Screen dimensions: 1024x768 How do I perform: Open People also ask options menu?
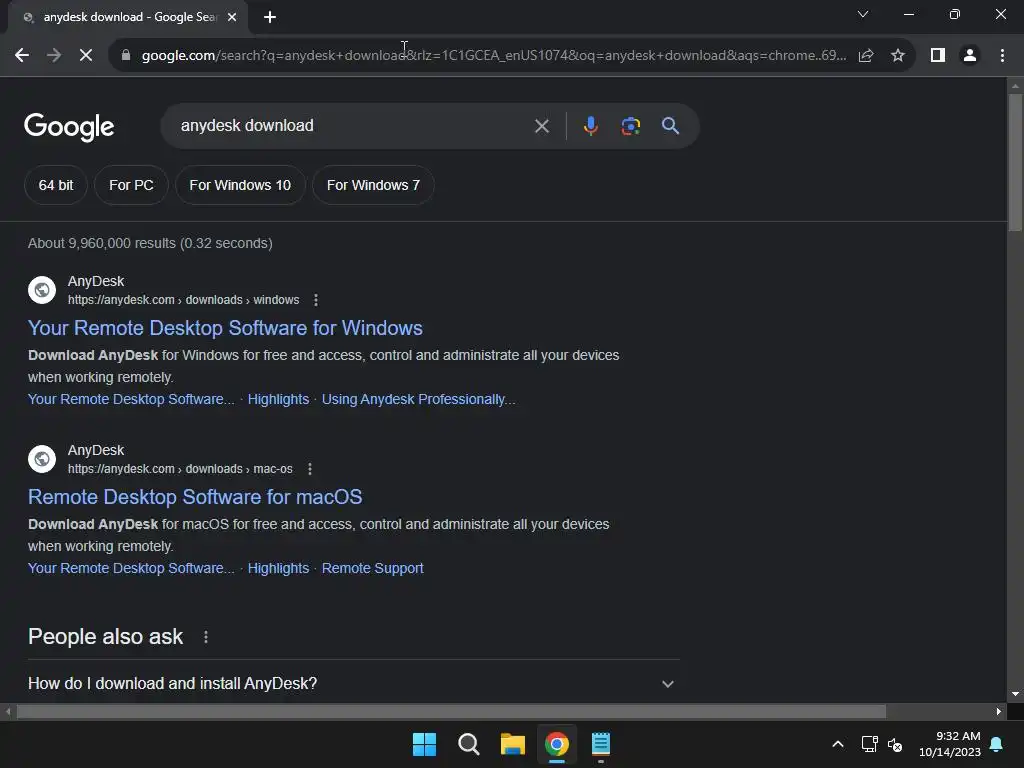(x=206, y=637)
